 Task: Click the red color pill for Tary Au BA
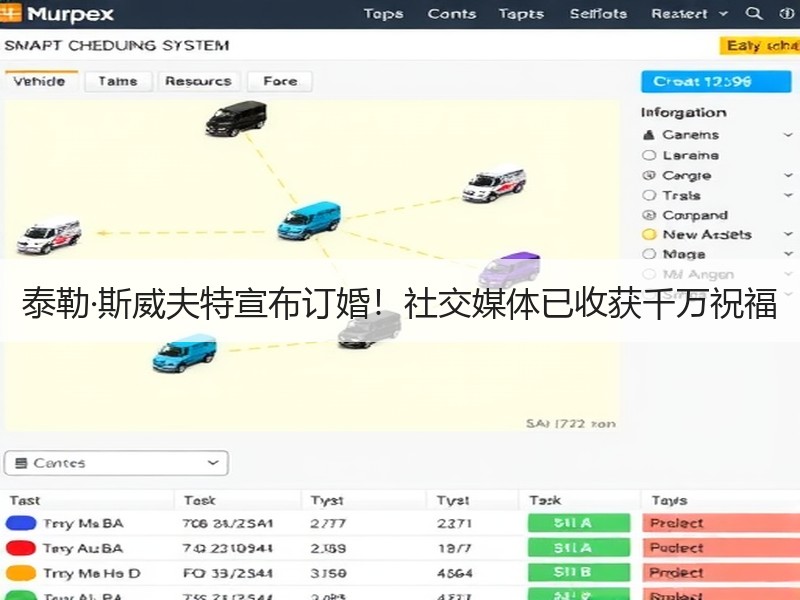(21, 548)
